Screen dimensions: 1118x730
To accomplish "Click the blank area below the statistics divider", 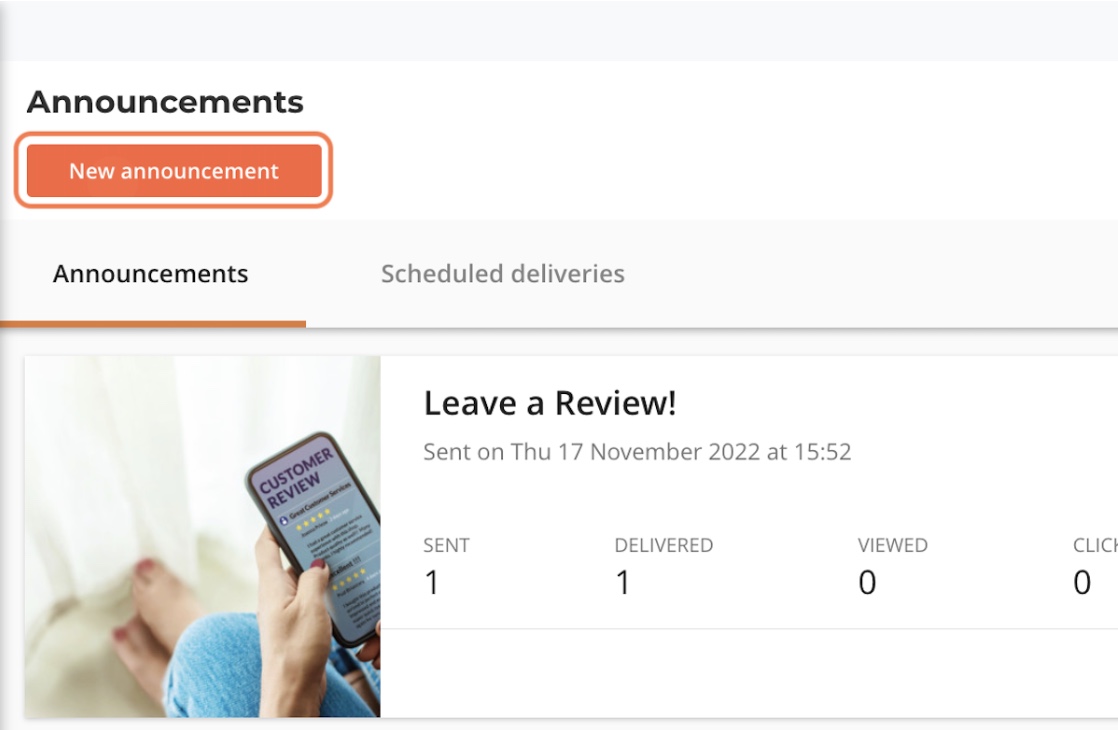I will coord(749,673).
